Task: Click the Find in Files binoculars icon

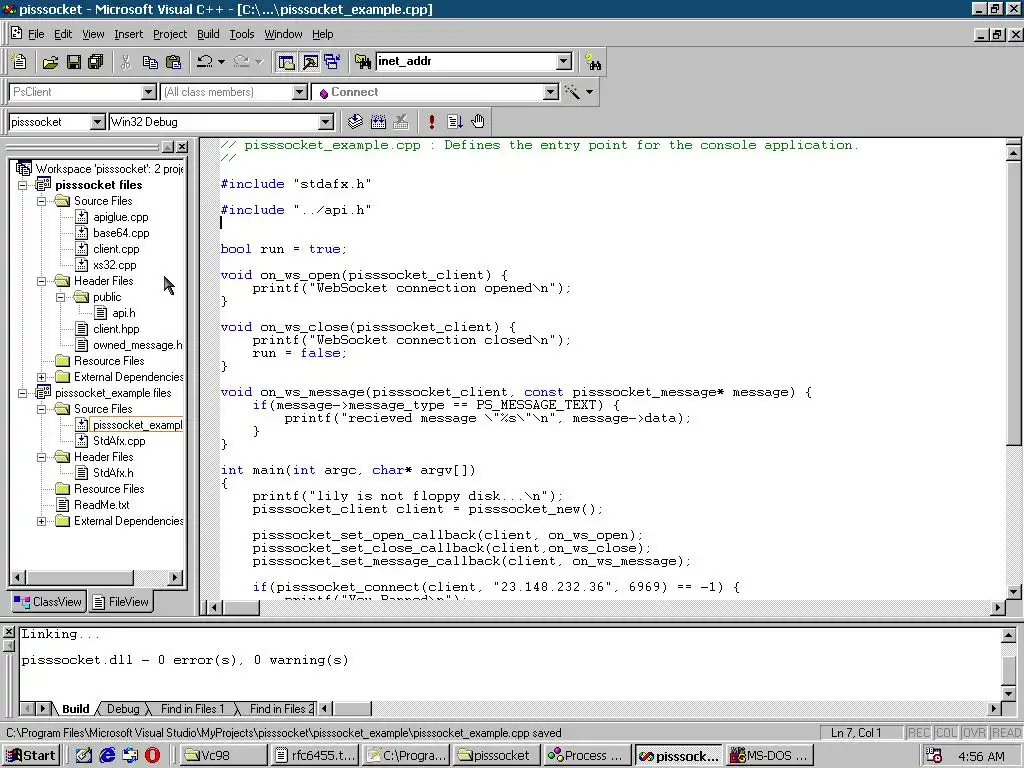Action: pos(362,62)
